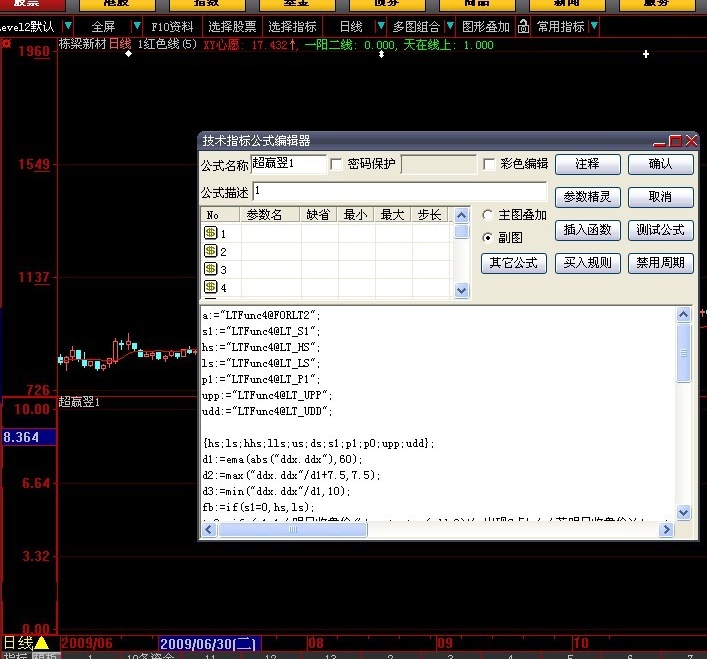Click the code editor scroll-right arrow
Image resolution: width=707 pixels, height=659 pixels.
click(666, 529)
